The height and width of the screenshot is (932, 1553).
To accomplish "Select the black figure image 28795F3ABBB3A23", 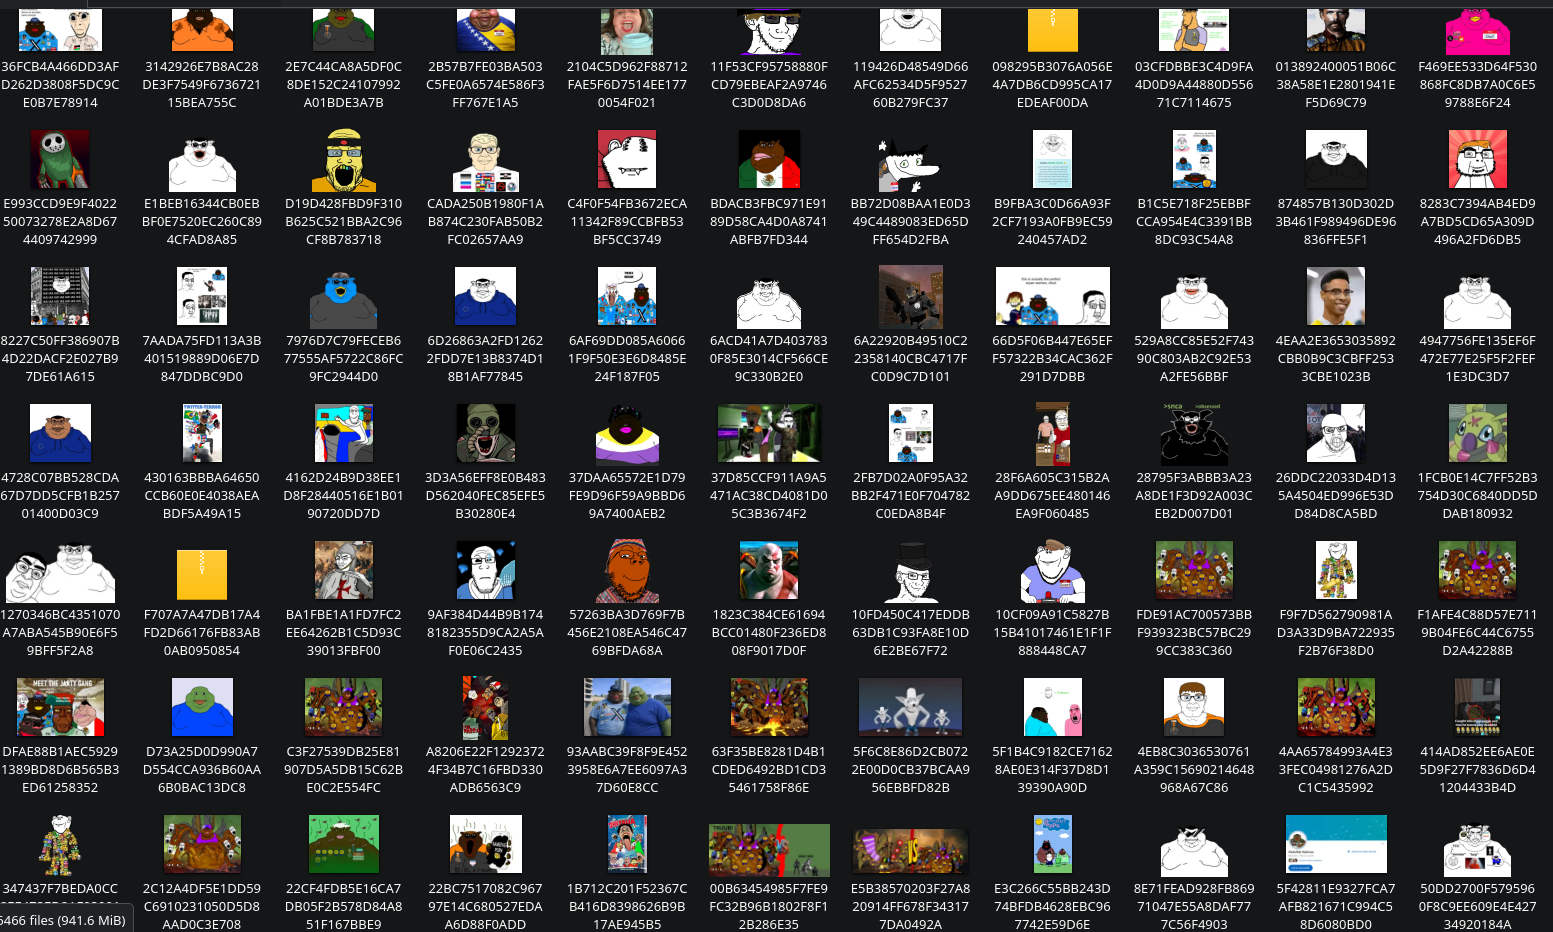I will click(x=1193, y=434).
